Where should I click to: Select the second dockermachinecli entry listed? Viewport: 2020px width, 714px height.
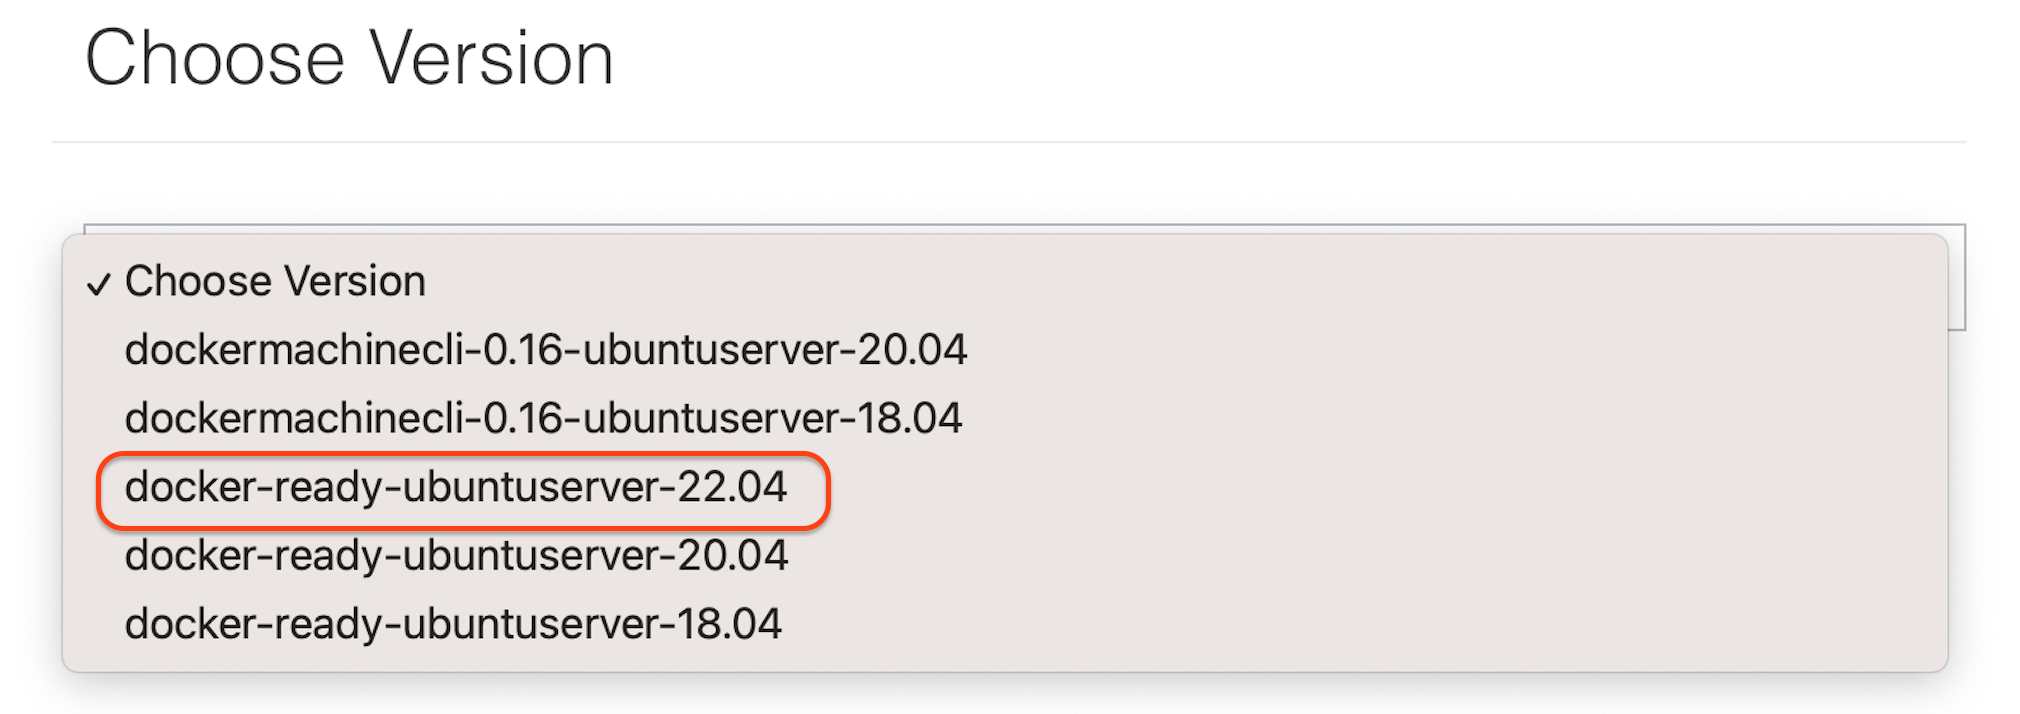[543, 418]
